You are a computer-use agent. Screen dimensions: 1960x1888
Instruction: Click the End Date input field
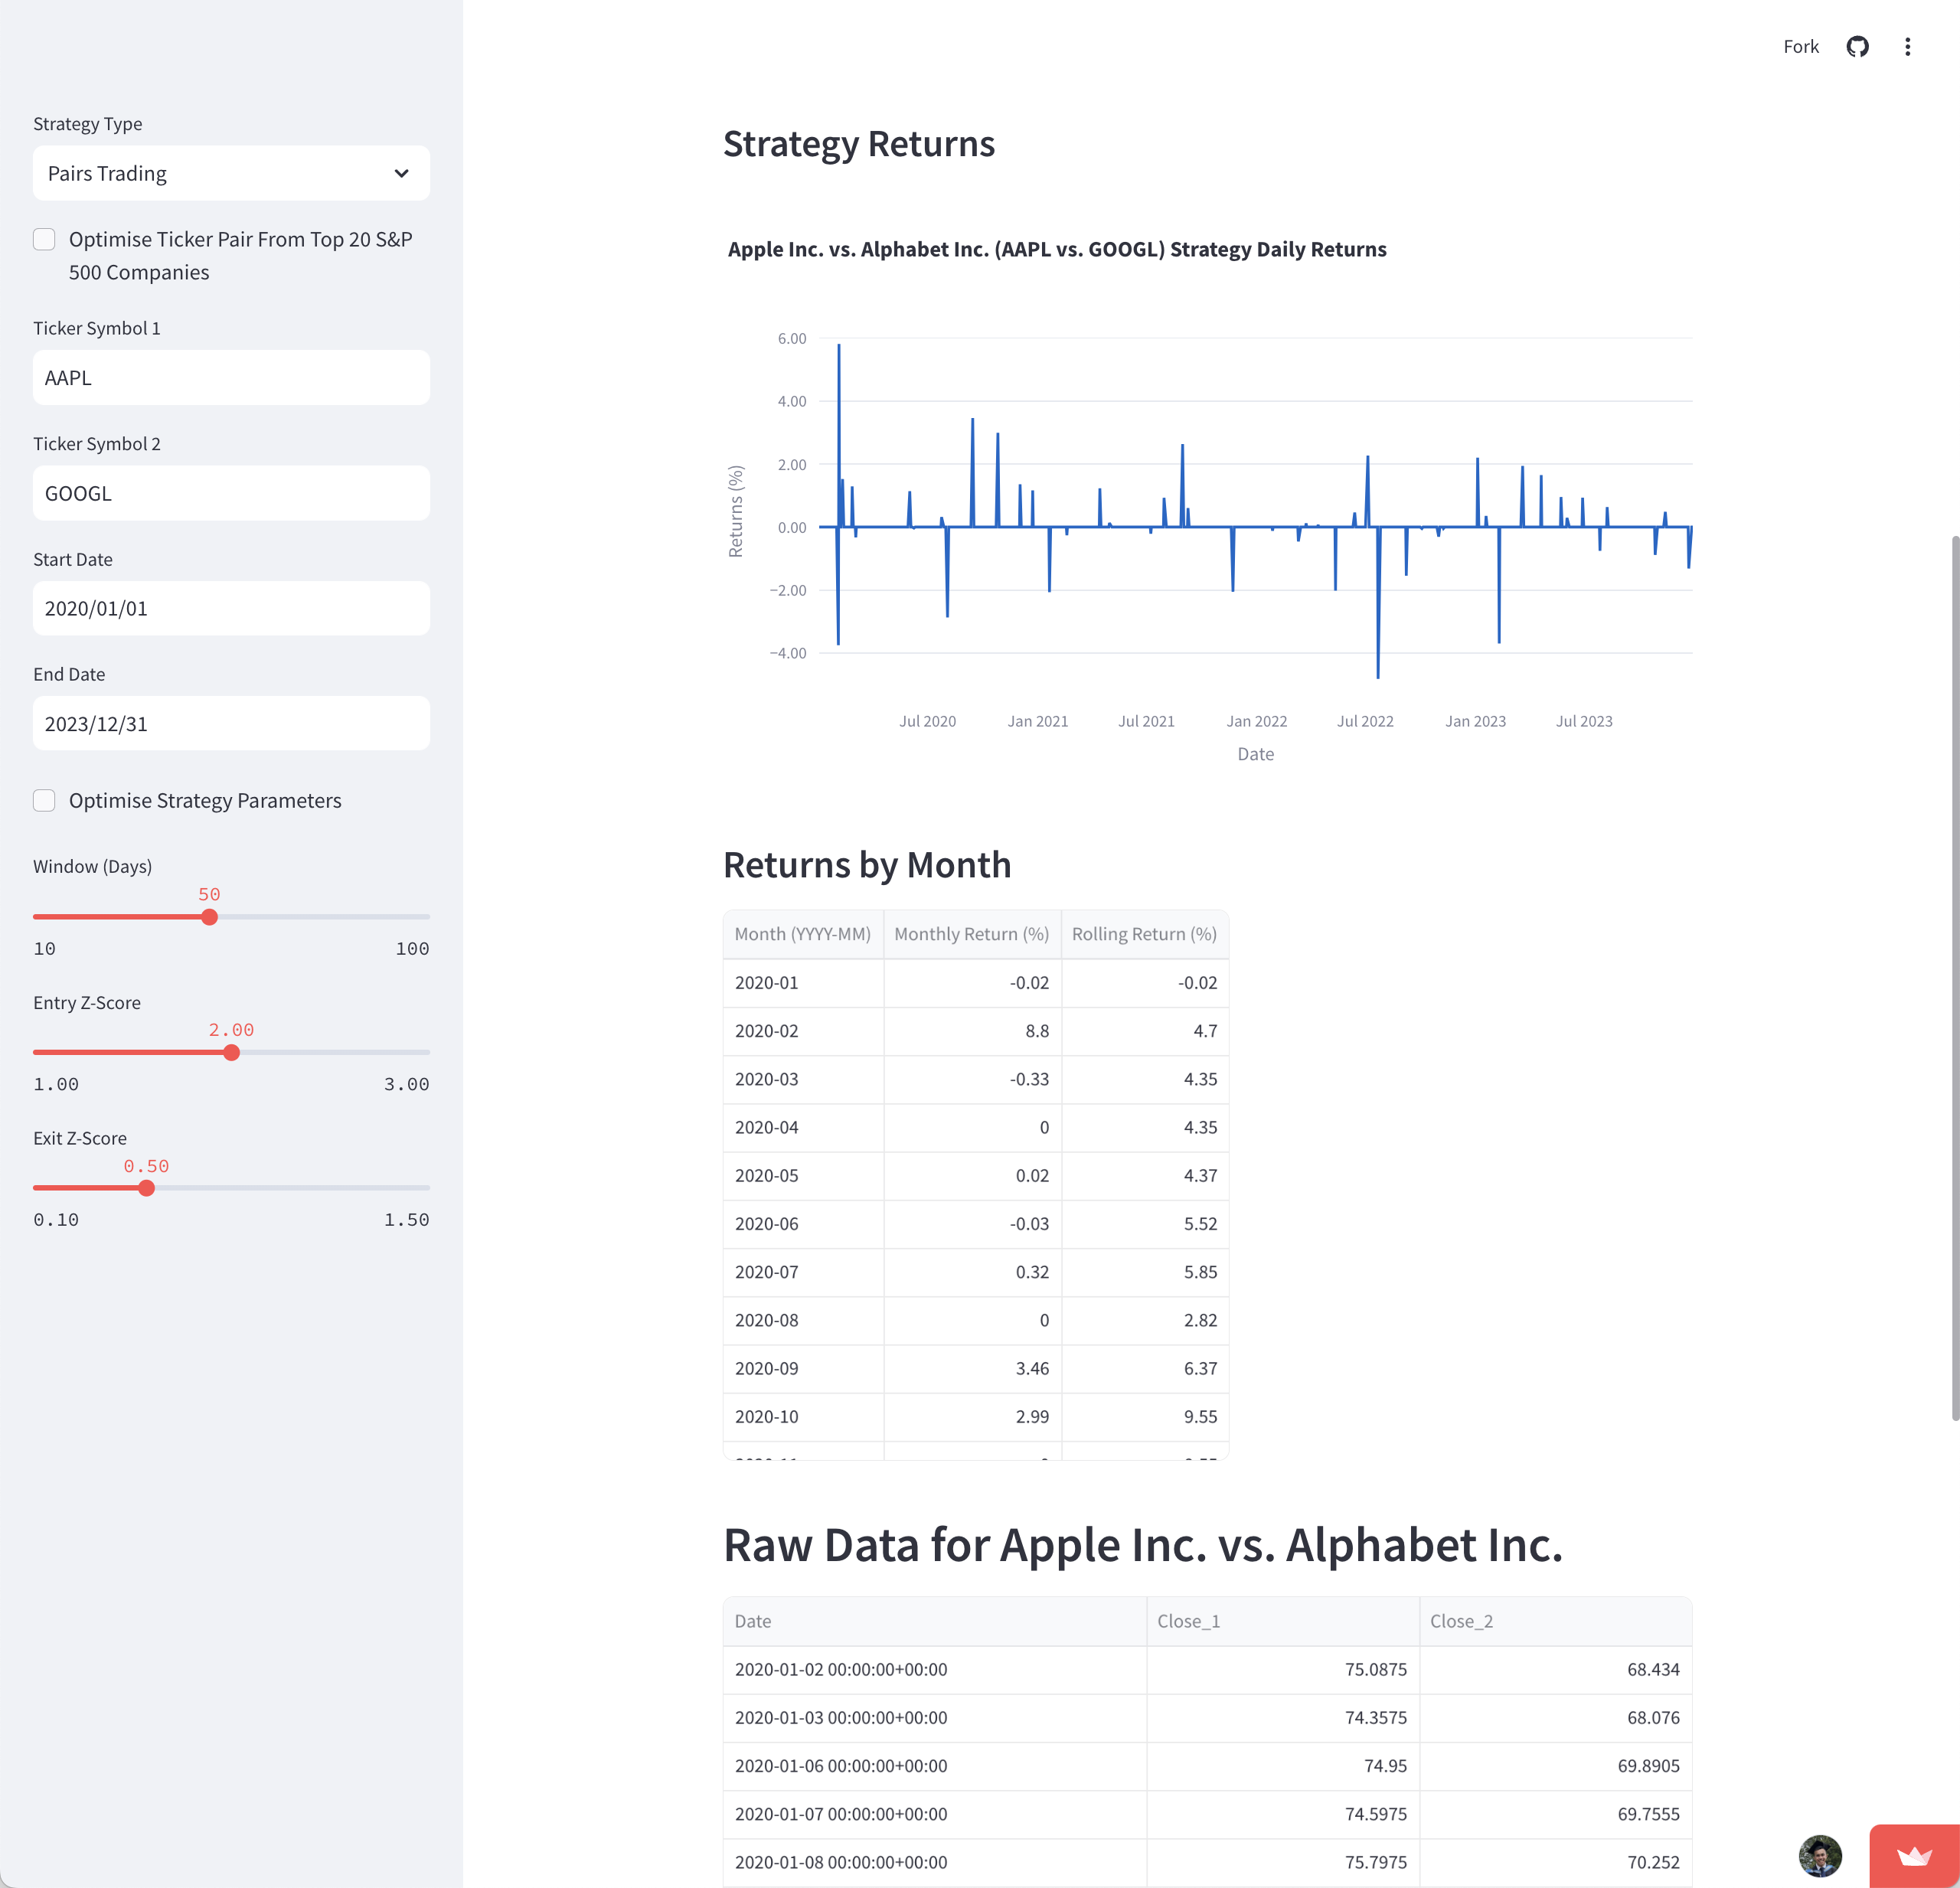click(x=231, y=723)
